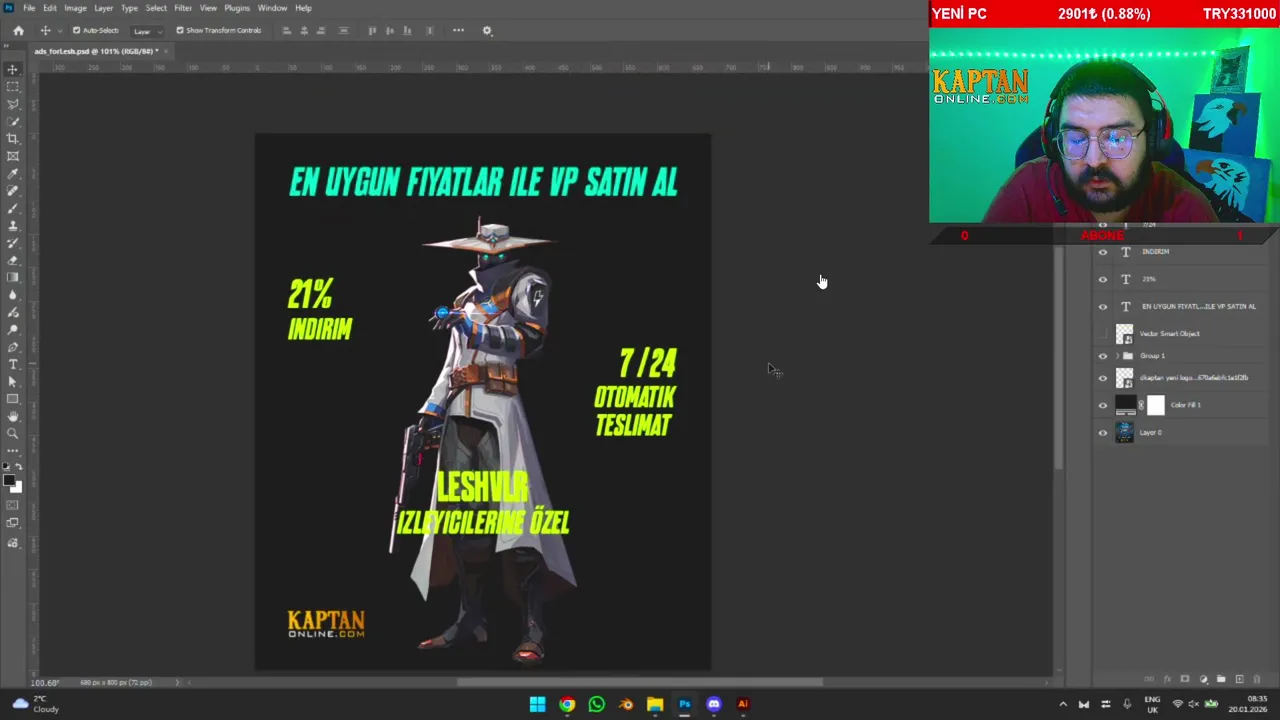The image size is (1280, 720).
Task: Open Google Chrome from the taskbar
Action: [x=567, y=704]
